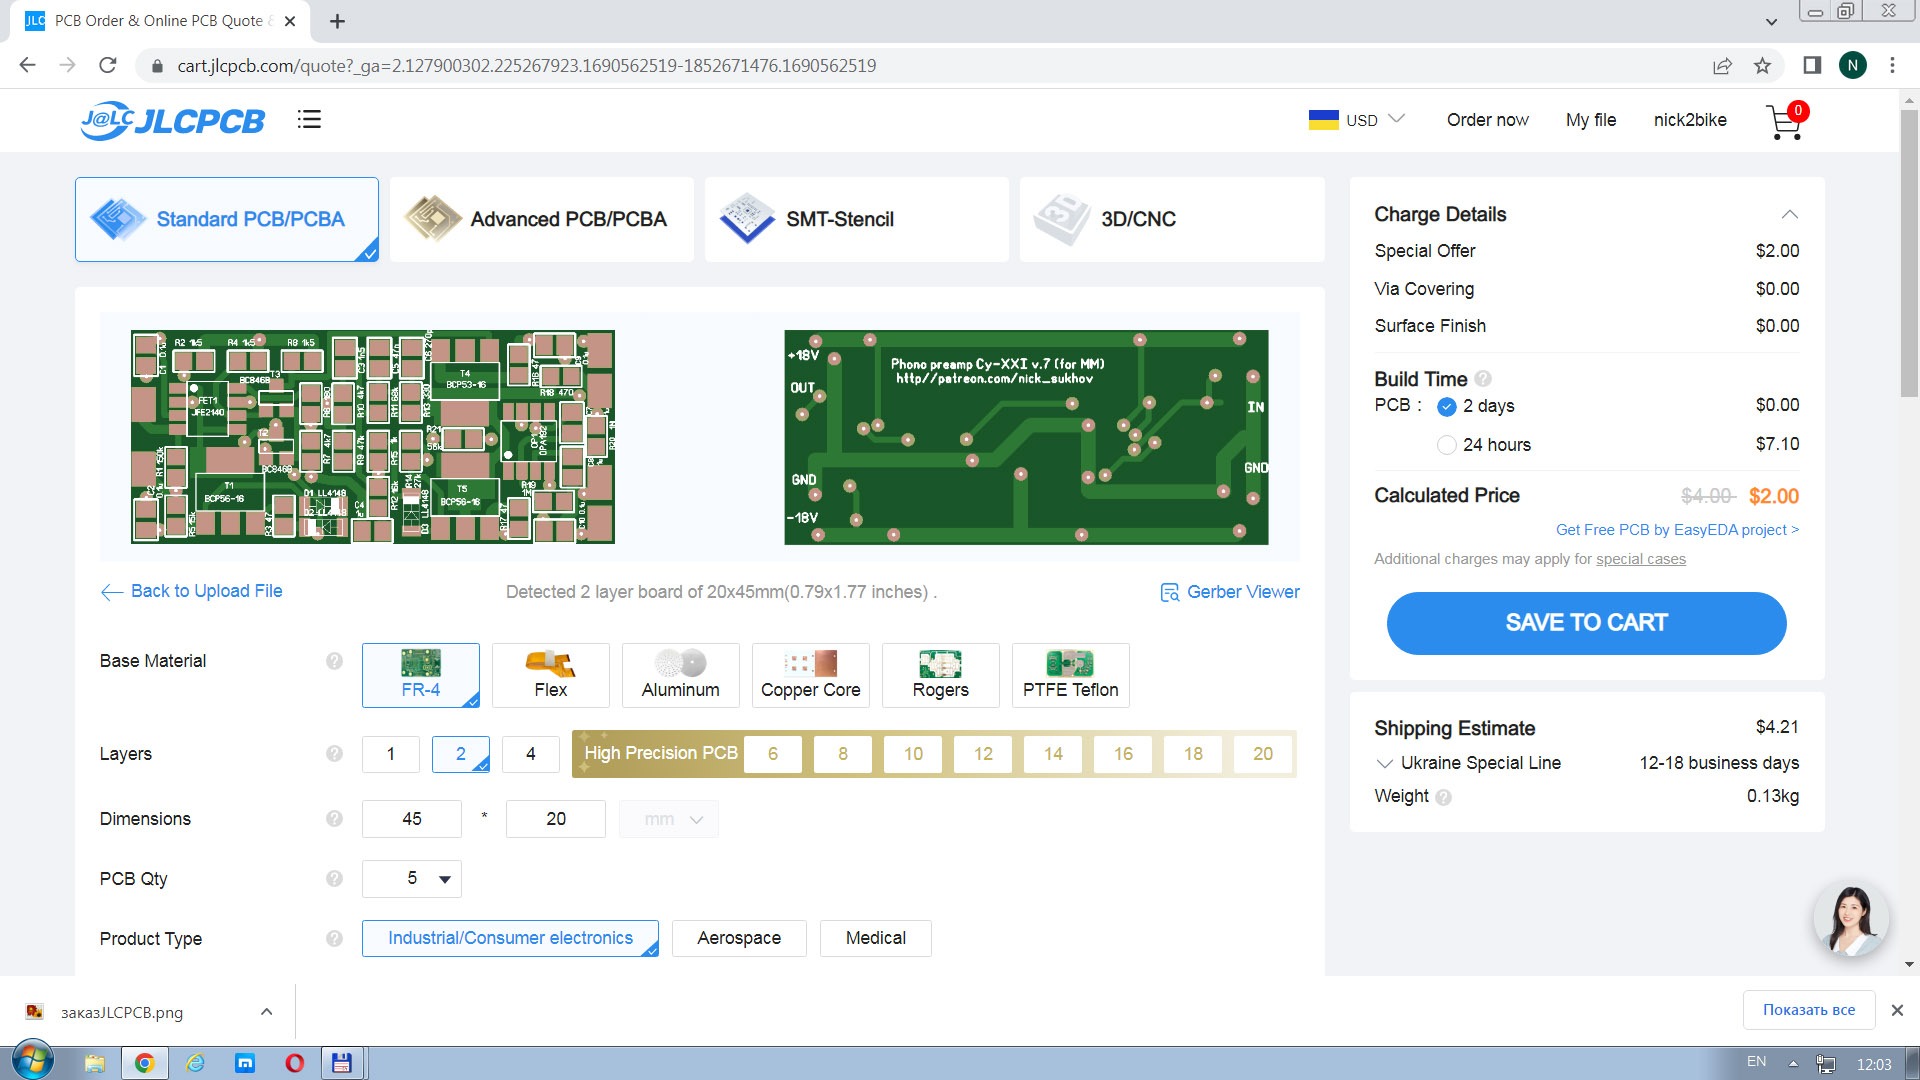This screenshot has height=1080, width=1920.
Task: Open mm units dropdown
Action: 669,819
